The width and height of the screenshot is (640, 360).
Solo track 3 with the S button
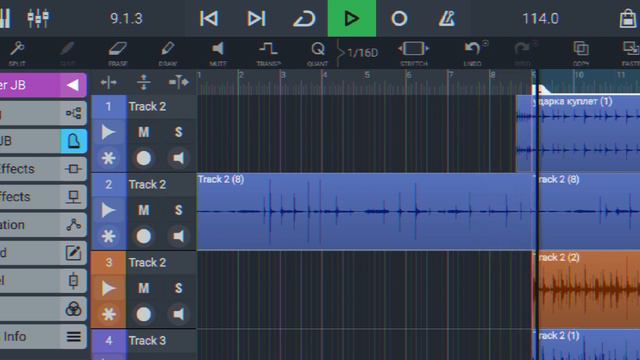[x=178, y=288]
